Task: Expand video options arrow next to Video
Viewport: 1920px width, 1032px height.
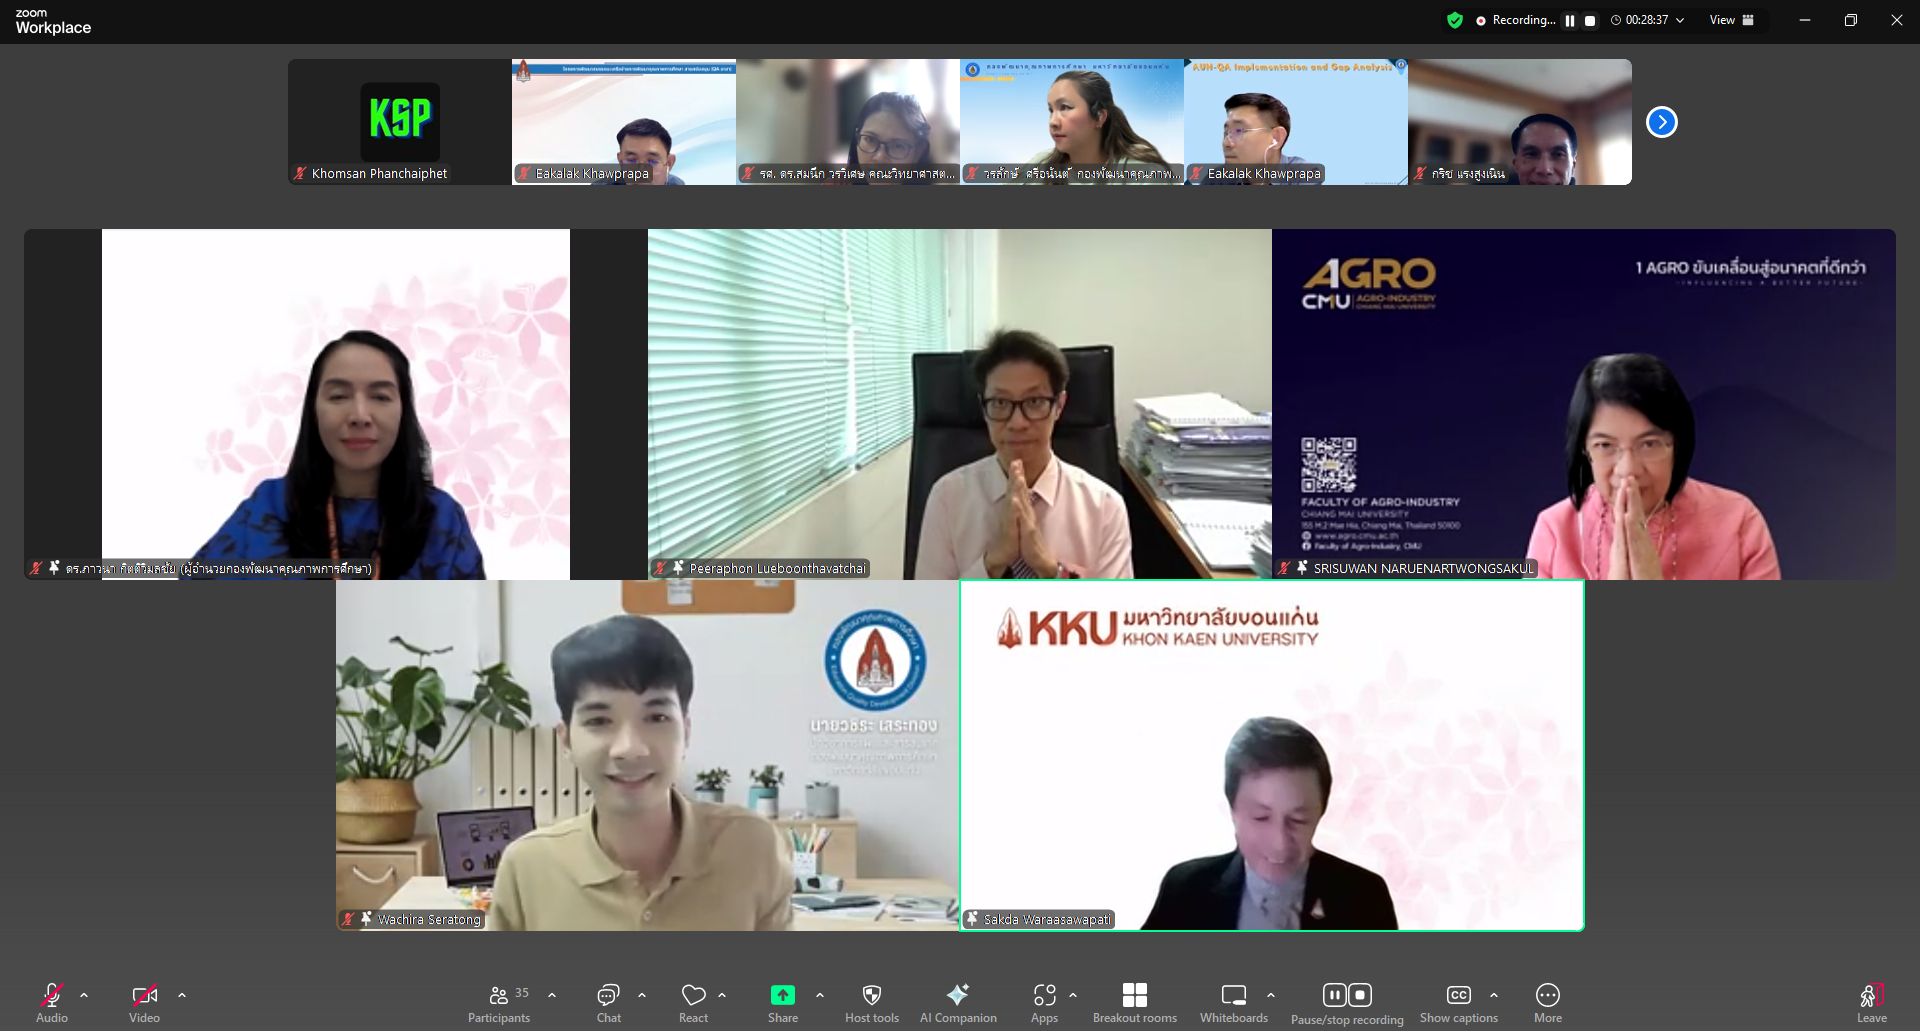Action: (182, 995)
